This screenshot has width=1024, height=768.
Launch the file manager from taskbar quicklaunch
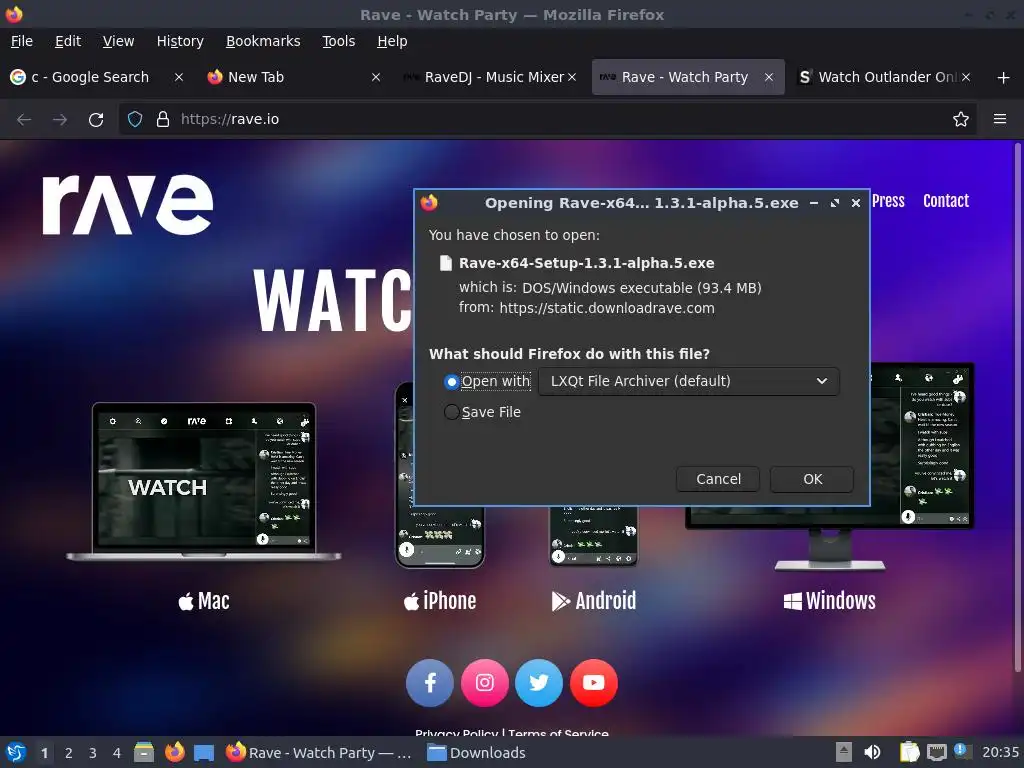point(144,752)
